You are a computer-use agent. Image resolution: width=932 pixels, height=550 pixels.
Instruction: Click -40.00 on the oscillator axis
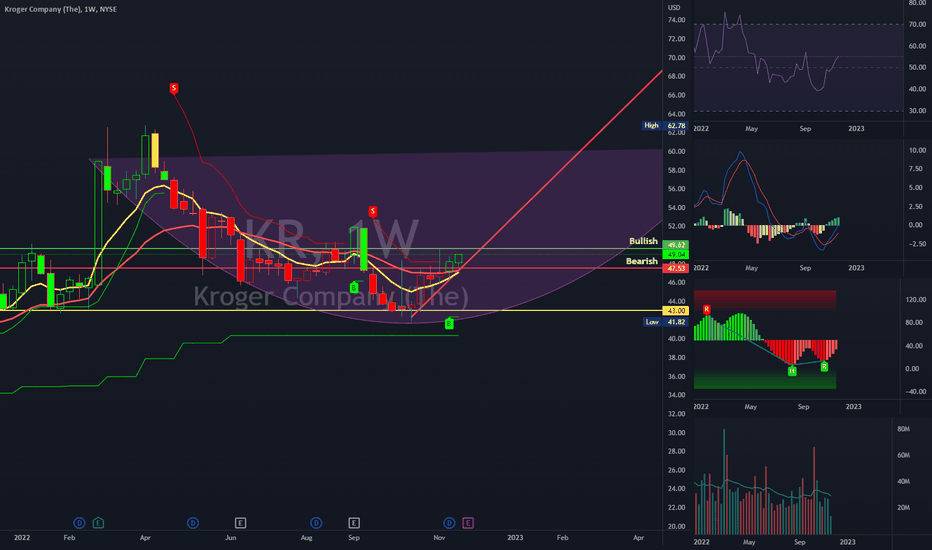pyautogui.click(x=915, y=392)
